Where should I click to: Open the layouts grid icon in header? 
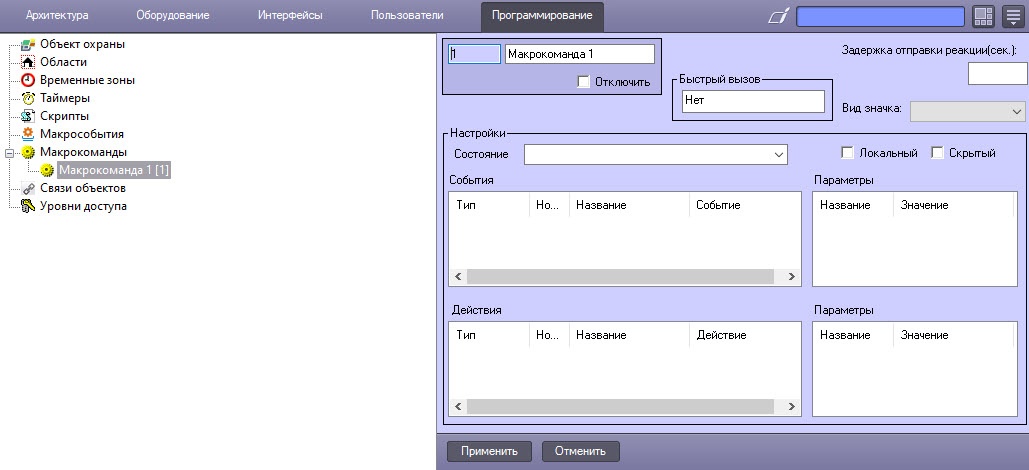[x=983, y=16]
